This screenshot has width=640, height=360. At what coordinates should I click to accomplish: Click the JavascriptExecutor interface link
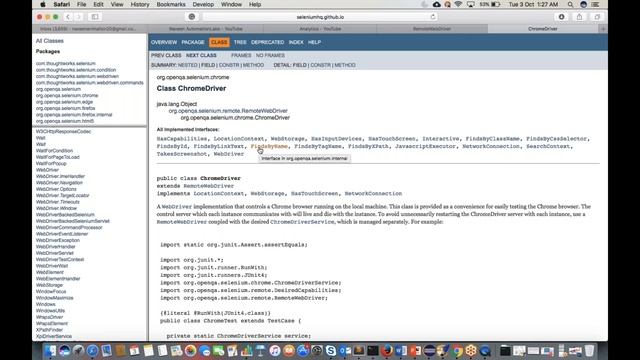[425, 146]
